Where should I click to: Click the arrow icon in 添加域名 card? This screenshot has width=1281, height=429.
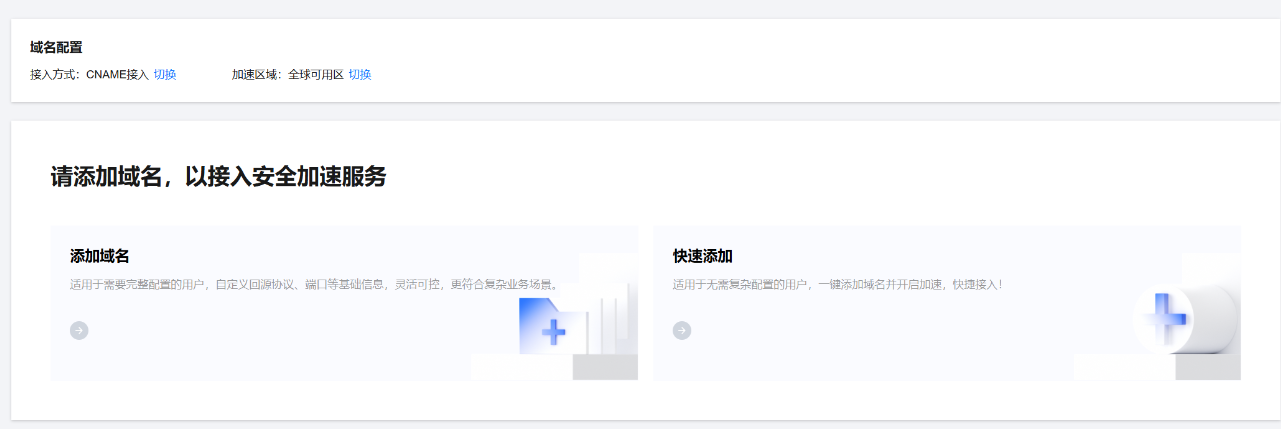pos(79,330)
